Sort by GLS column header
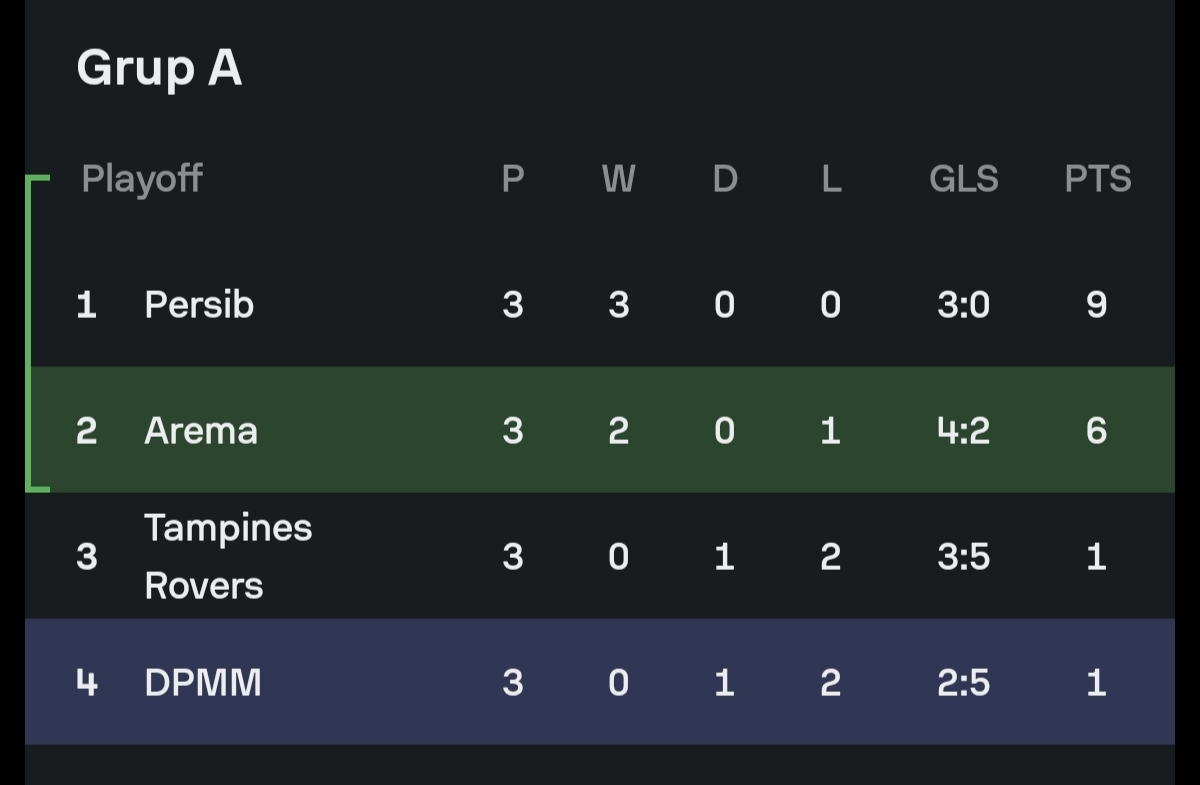 [964, 179]
